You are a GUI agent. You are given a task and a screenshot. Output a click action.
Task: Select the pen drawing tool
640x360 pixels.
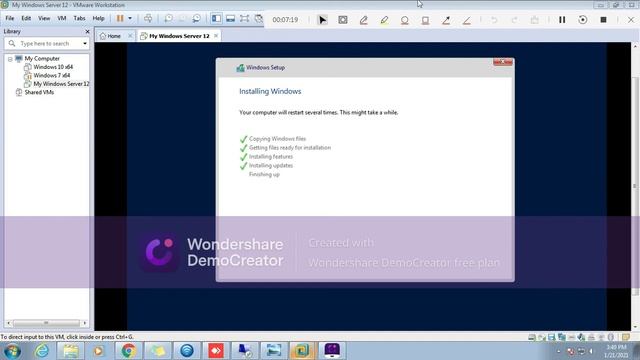pos(363,20)
